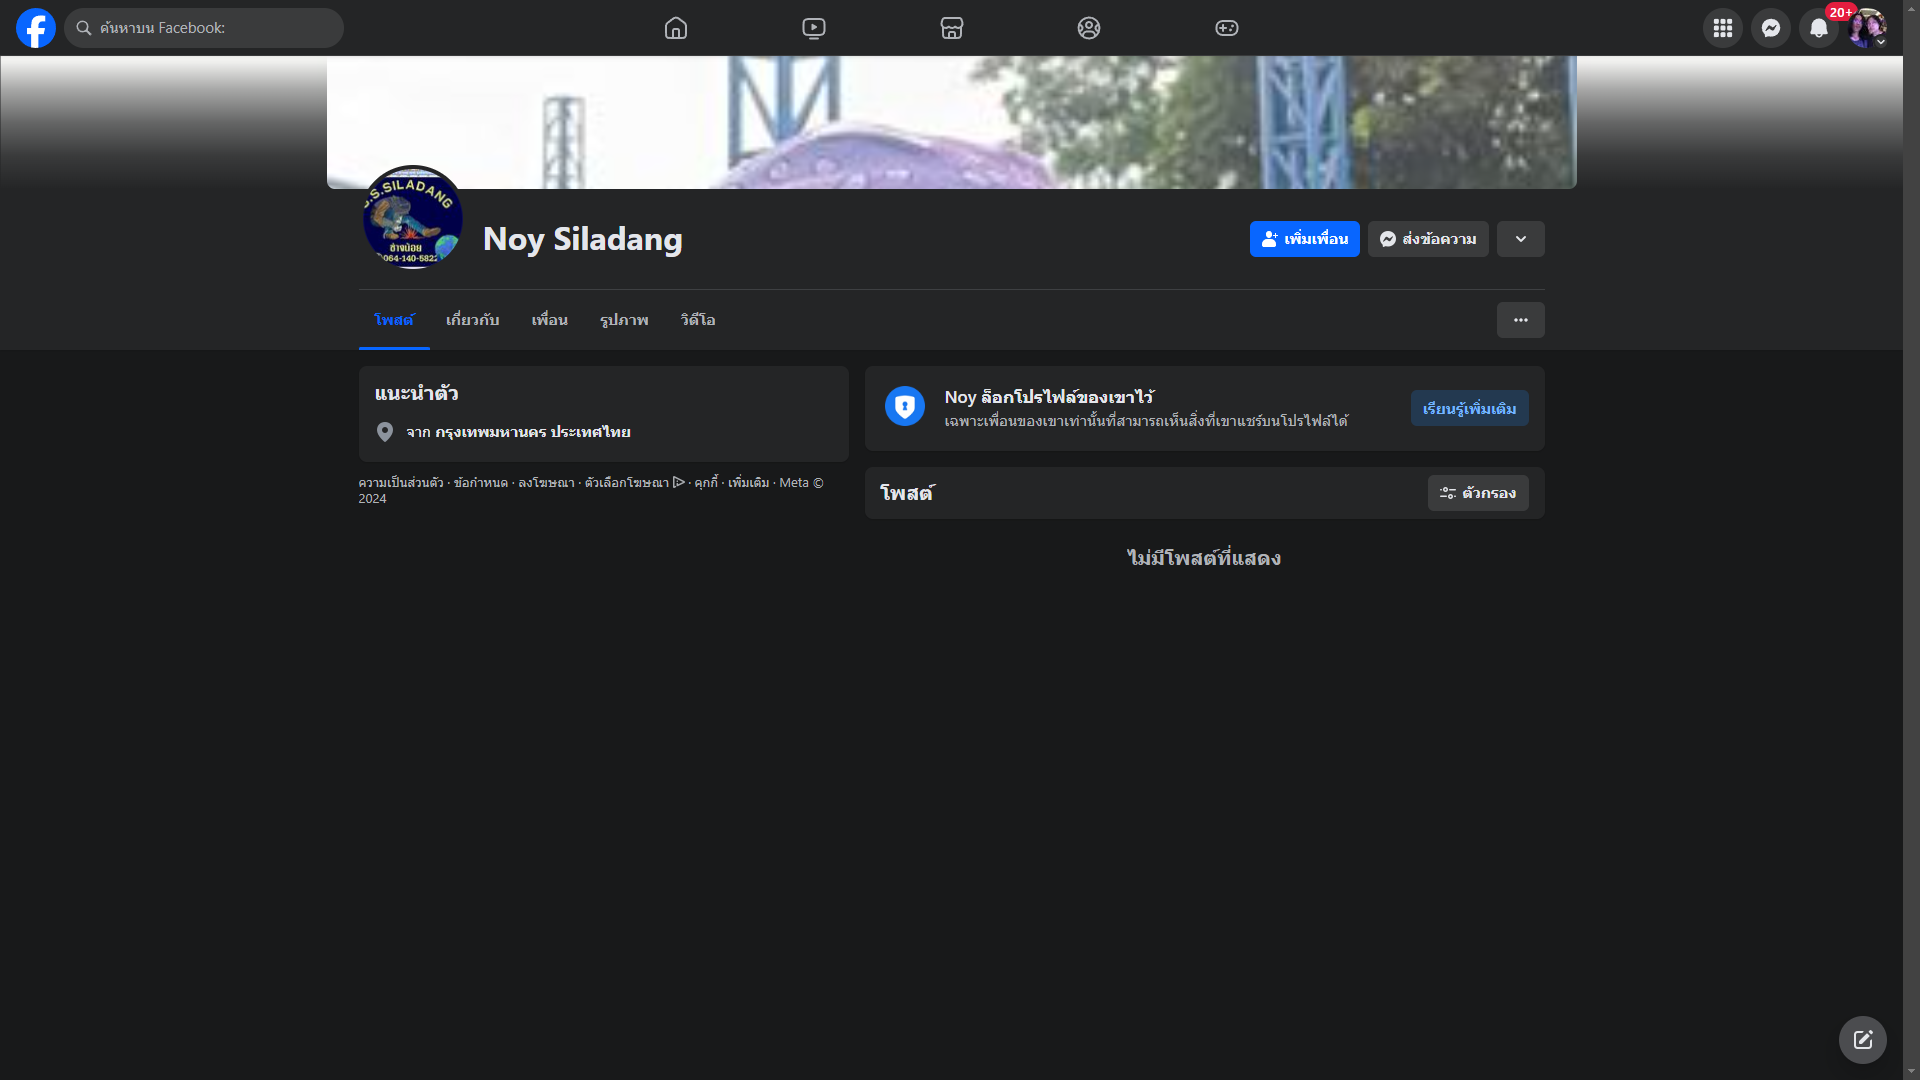Image resolution: width=1920 pixels, height=1080 pixels.
Task: Open Noy Siladang's profile picture
Action: coord(412,218)
